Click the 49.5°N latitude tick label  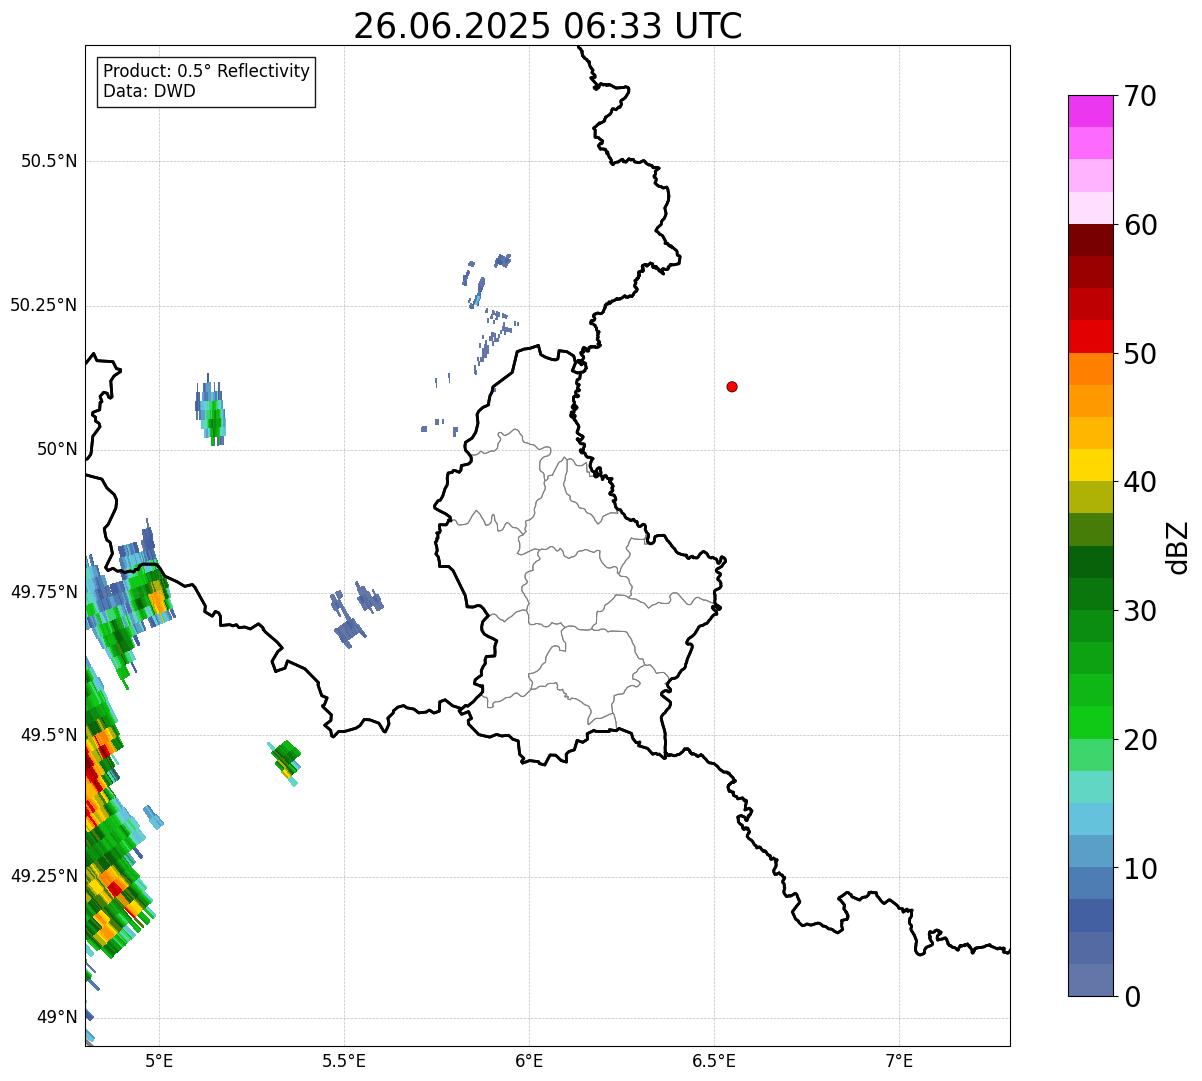pyautogui.click(x=49, y=735)
